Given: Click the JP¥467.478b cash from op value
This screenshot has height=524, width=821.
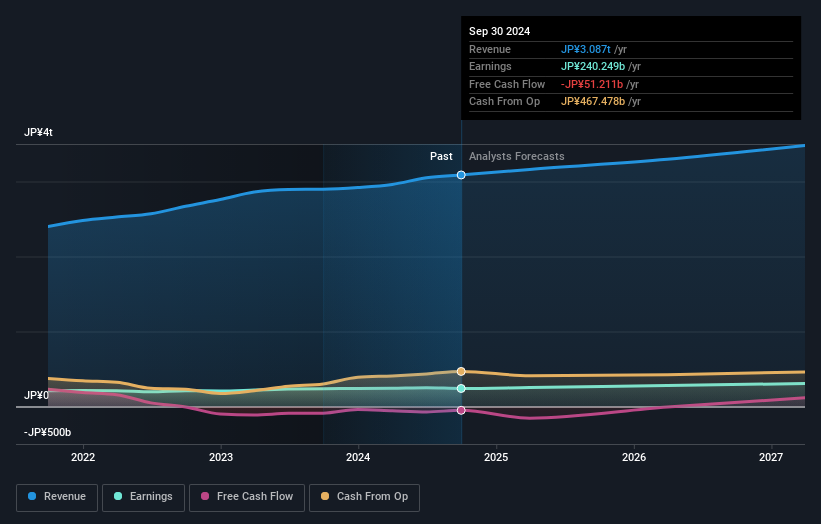Looking at the screenshot, I should click(593, 102).
